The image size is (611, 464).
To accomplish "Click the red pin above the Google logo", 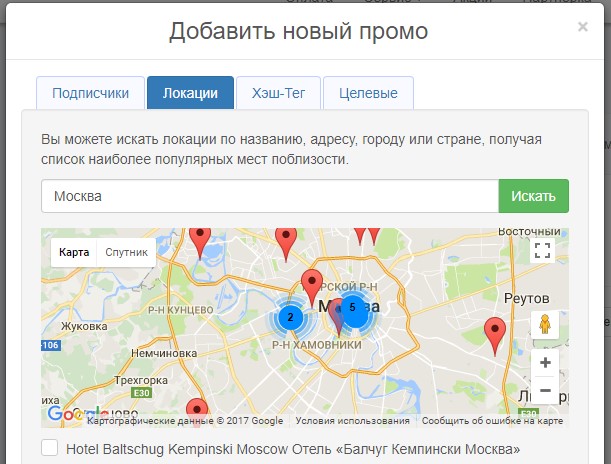I will click(x=197, y=411).
